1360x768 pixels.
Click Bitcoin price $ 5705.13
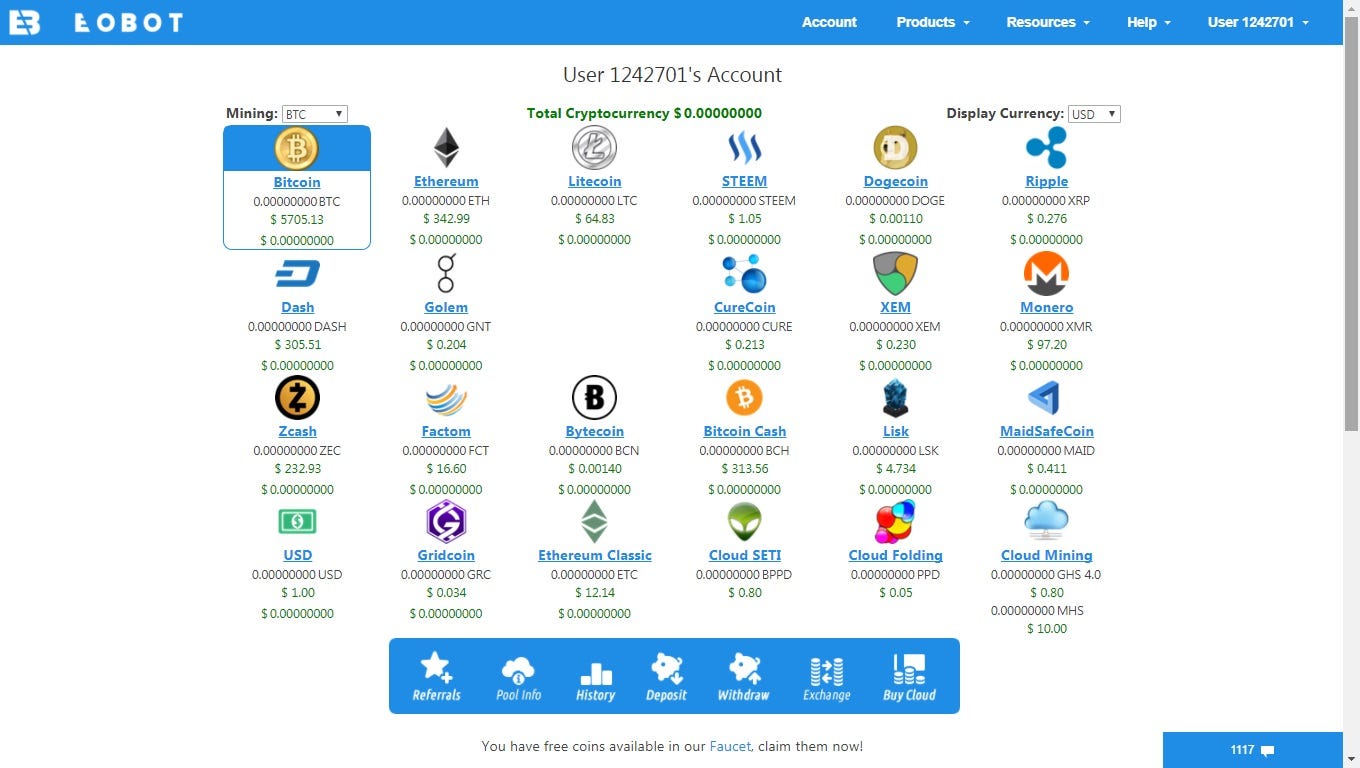(297, 220)
